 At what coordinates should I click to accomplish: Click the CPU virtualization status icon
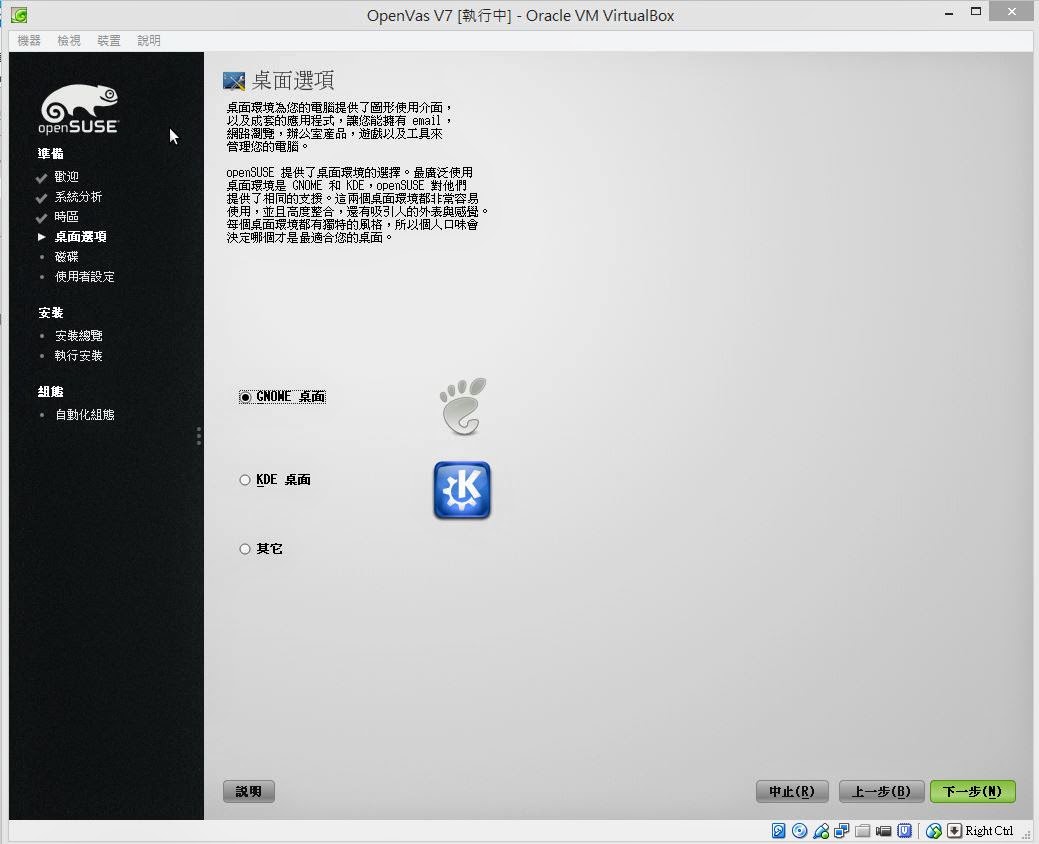pyautogui.click(x=904, y=831)
